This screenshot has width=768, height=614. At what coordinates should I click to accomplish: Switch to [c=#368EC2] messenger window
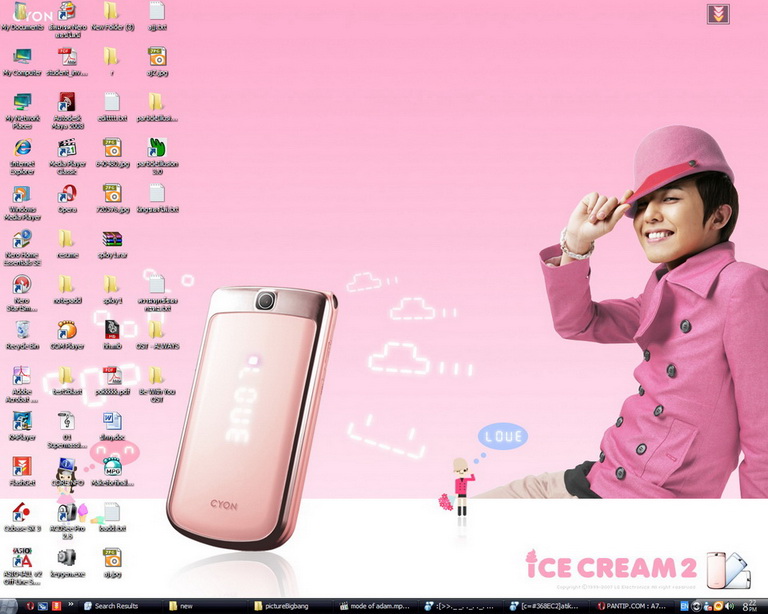[546, 606]
